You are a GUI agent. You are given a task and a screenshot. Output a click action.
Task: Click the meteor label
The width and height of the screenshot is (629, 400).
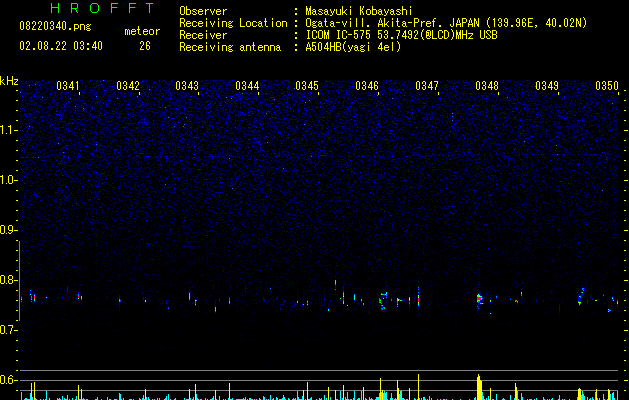coord(142,31)
